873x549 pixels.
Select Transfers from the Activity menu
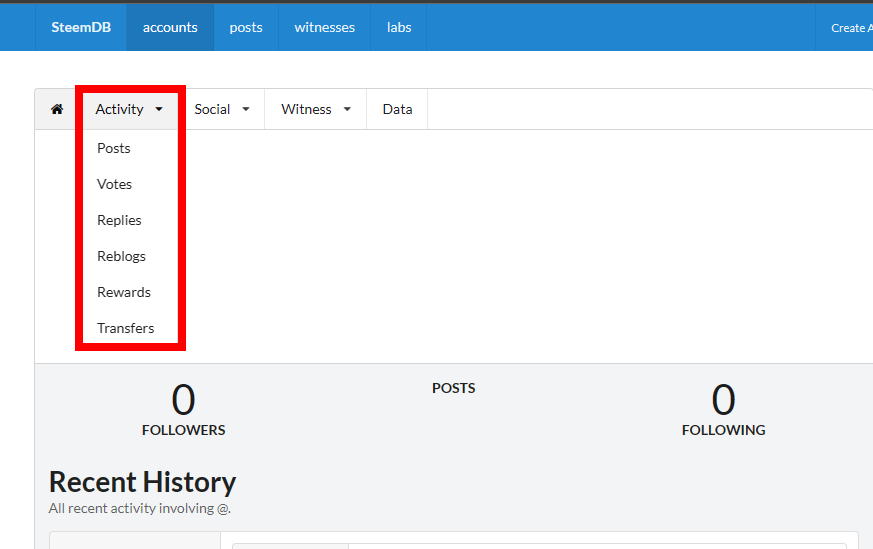point(126,329)
